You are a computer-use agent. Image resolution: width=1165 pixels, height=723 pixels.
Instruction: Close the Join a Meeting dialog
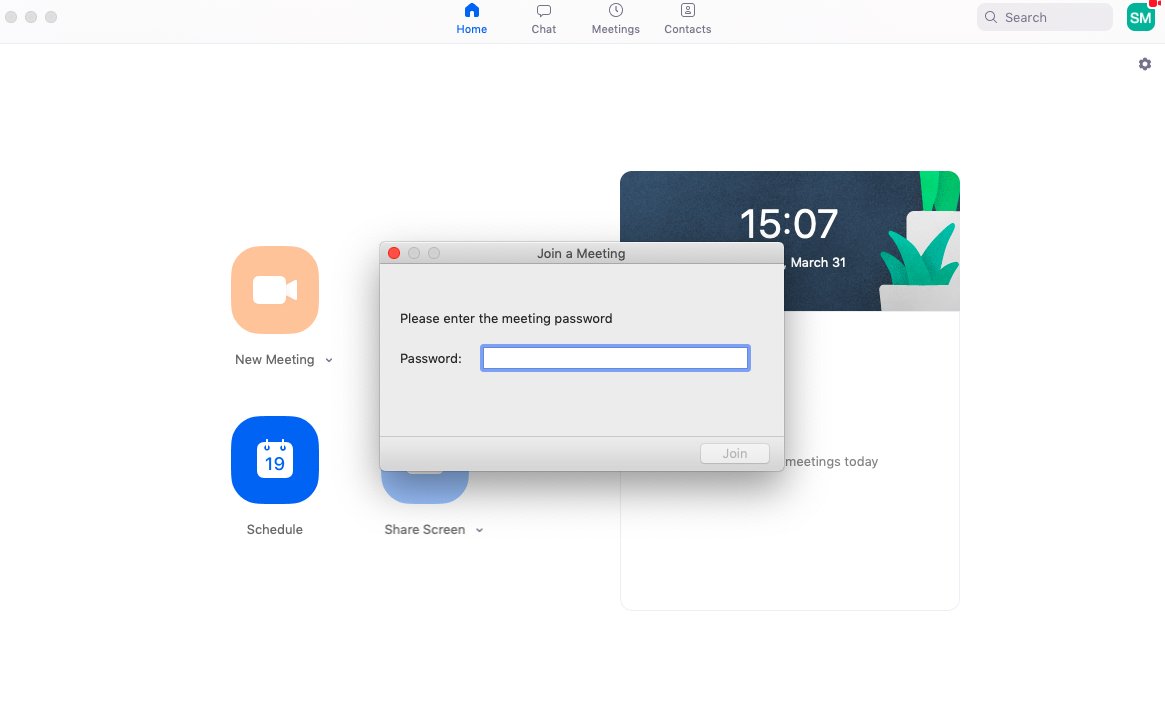394,253
